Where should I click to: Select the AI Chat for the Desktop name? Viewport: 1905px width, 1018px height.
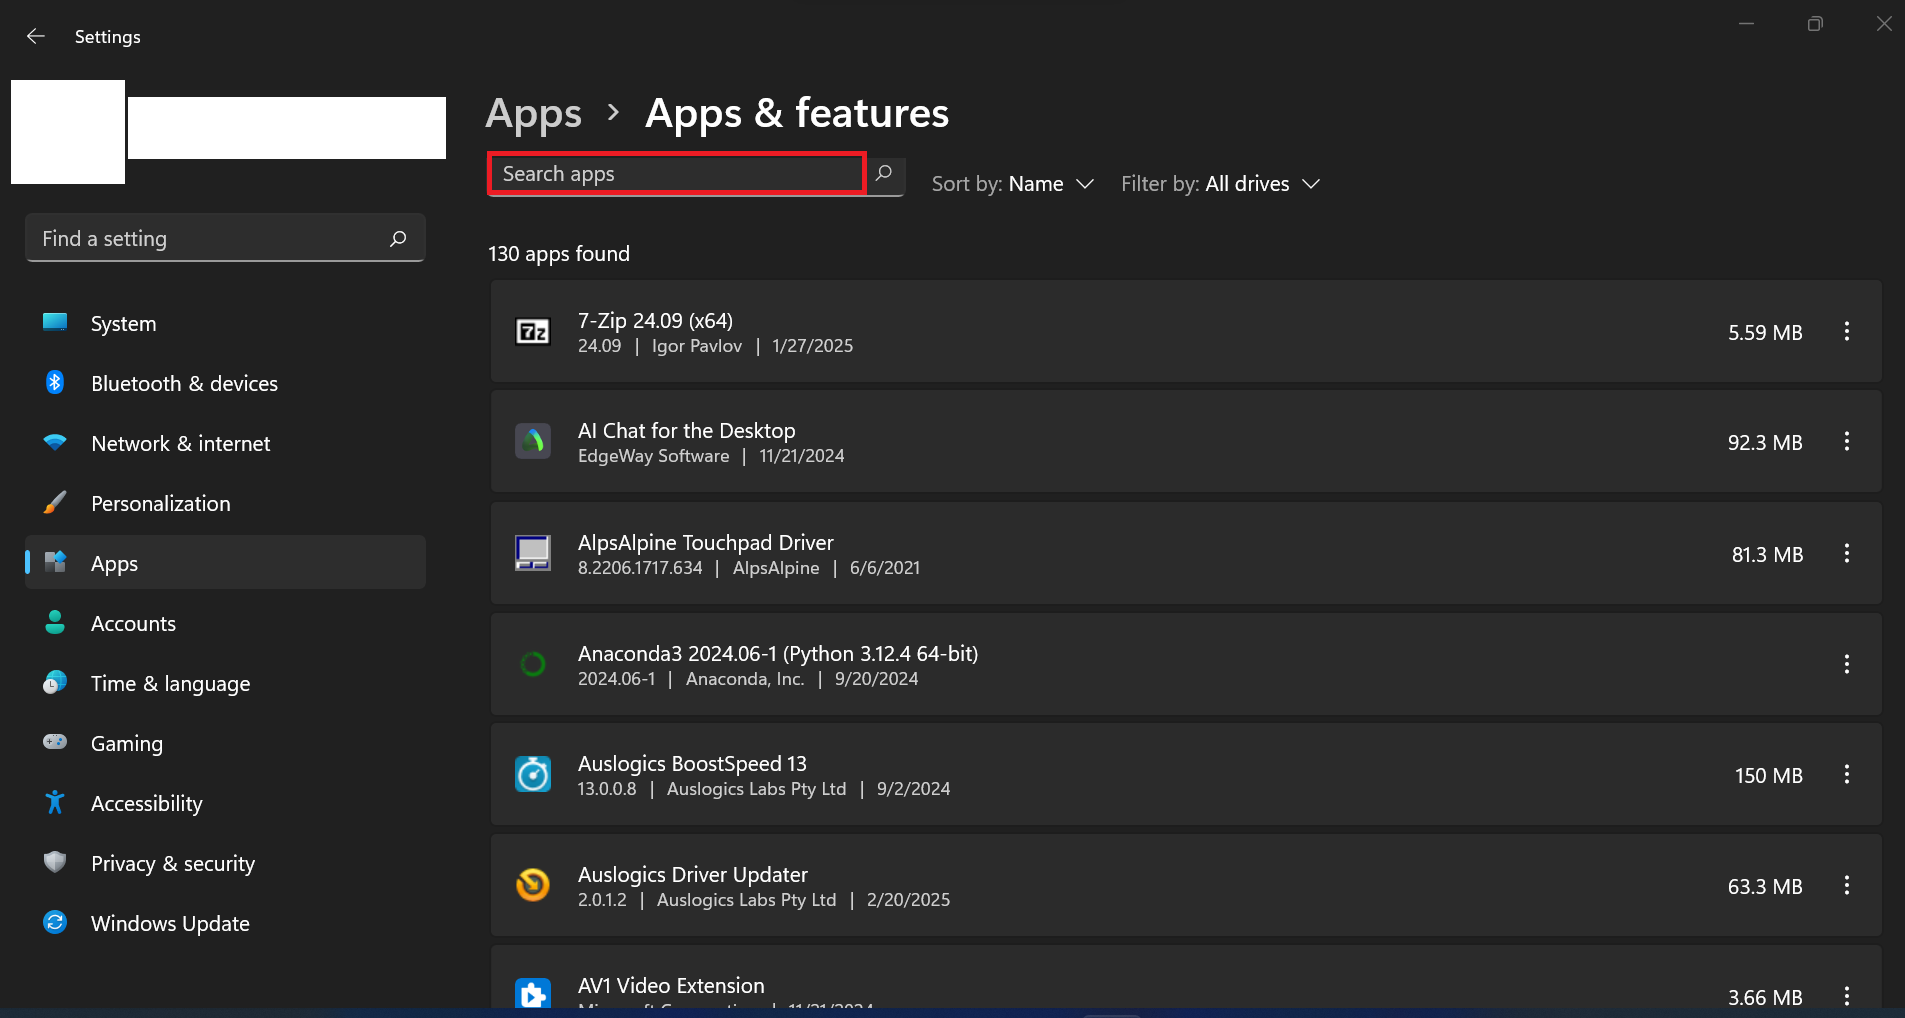687,430
